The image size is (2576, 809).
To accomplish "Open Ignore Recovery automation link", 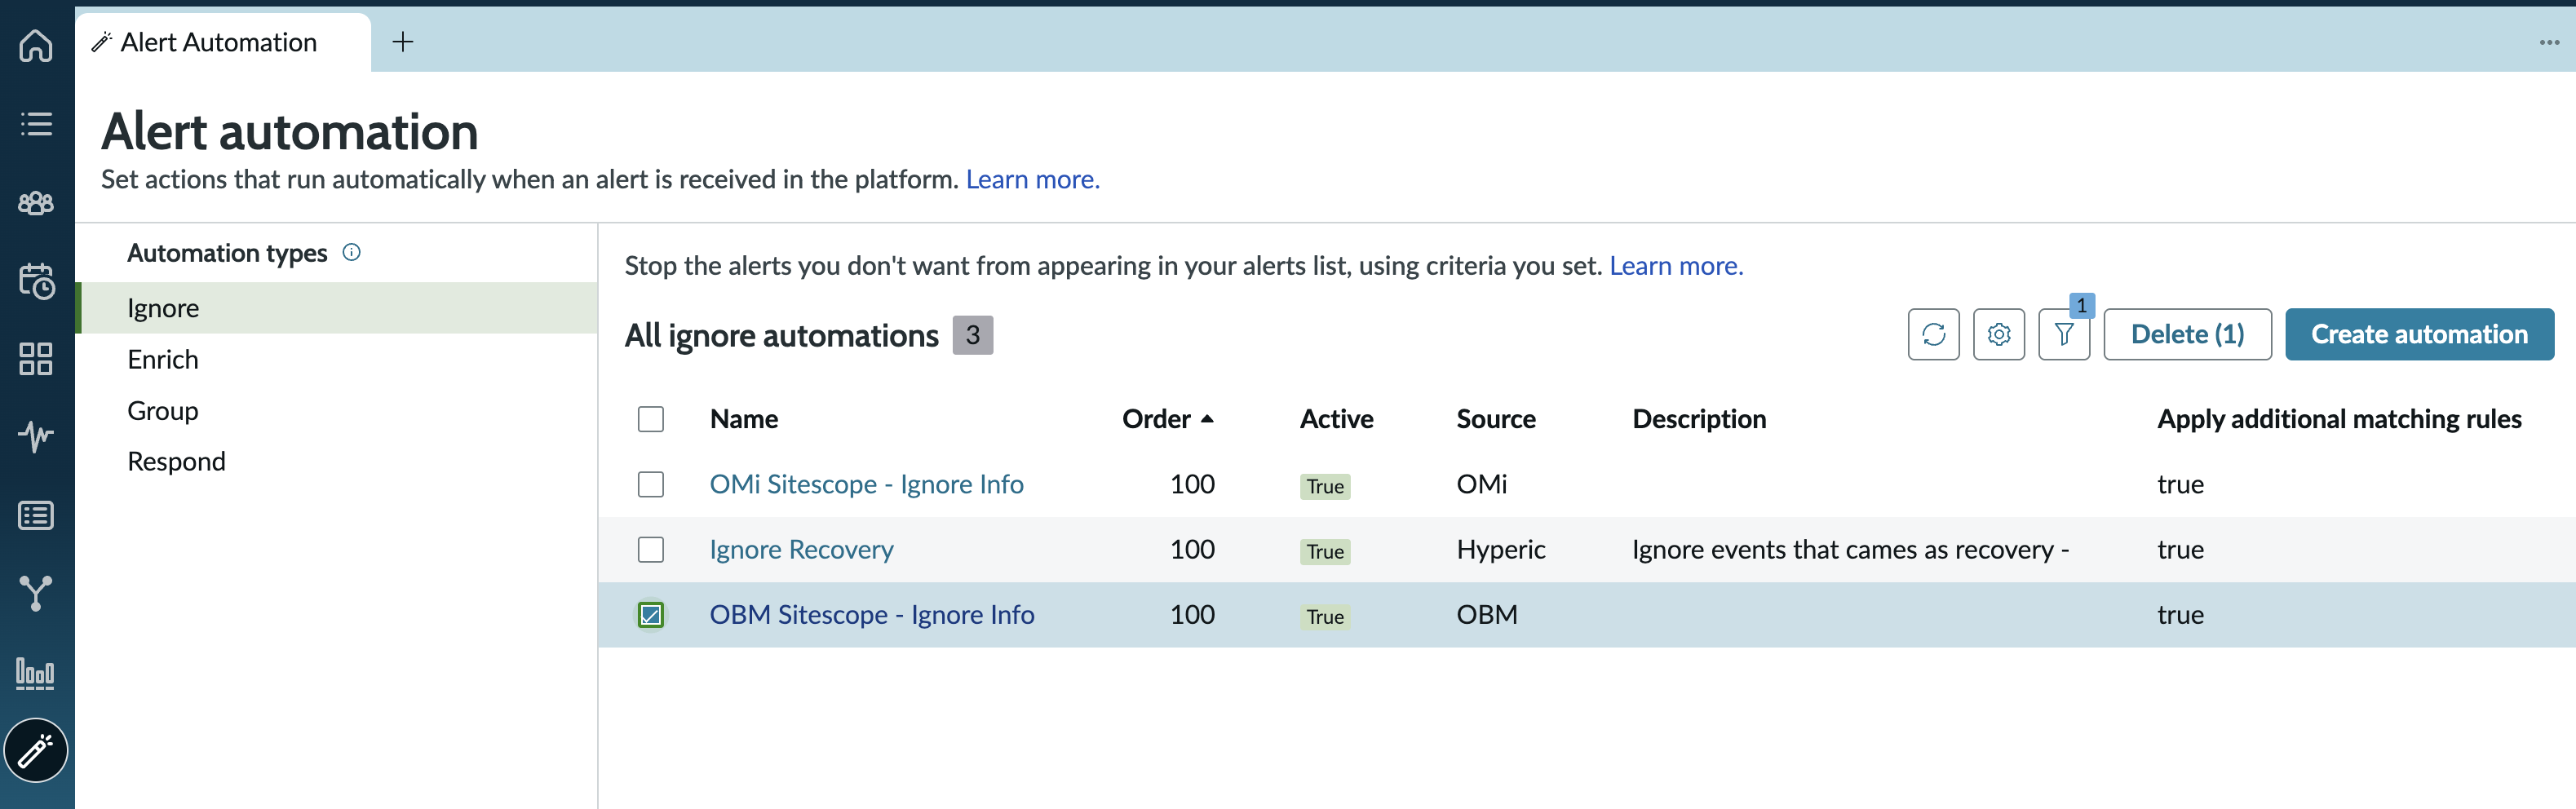I will pyautogui.click(x=801, y=549).
